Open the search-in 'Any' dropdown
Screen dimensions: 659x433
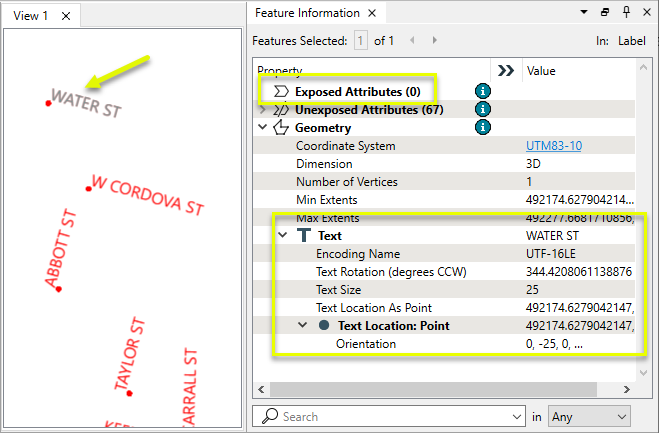(592, 416)
